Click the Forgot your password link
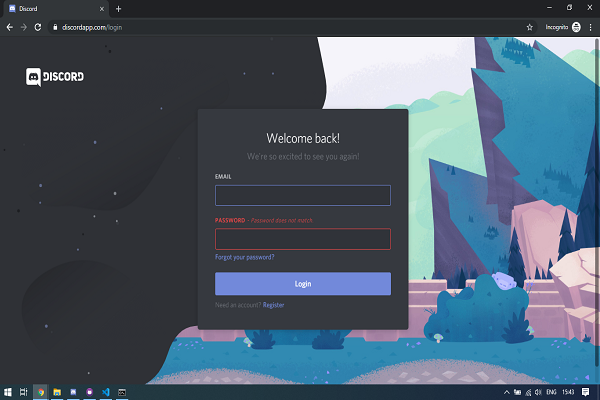This screenshot has height=400, width=600. click(245, 257)
